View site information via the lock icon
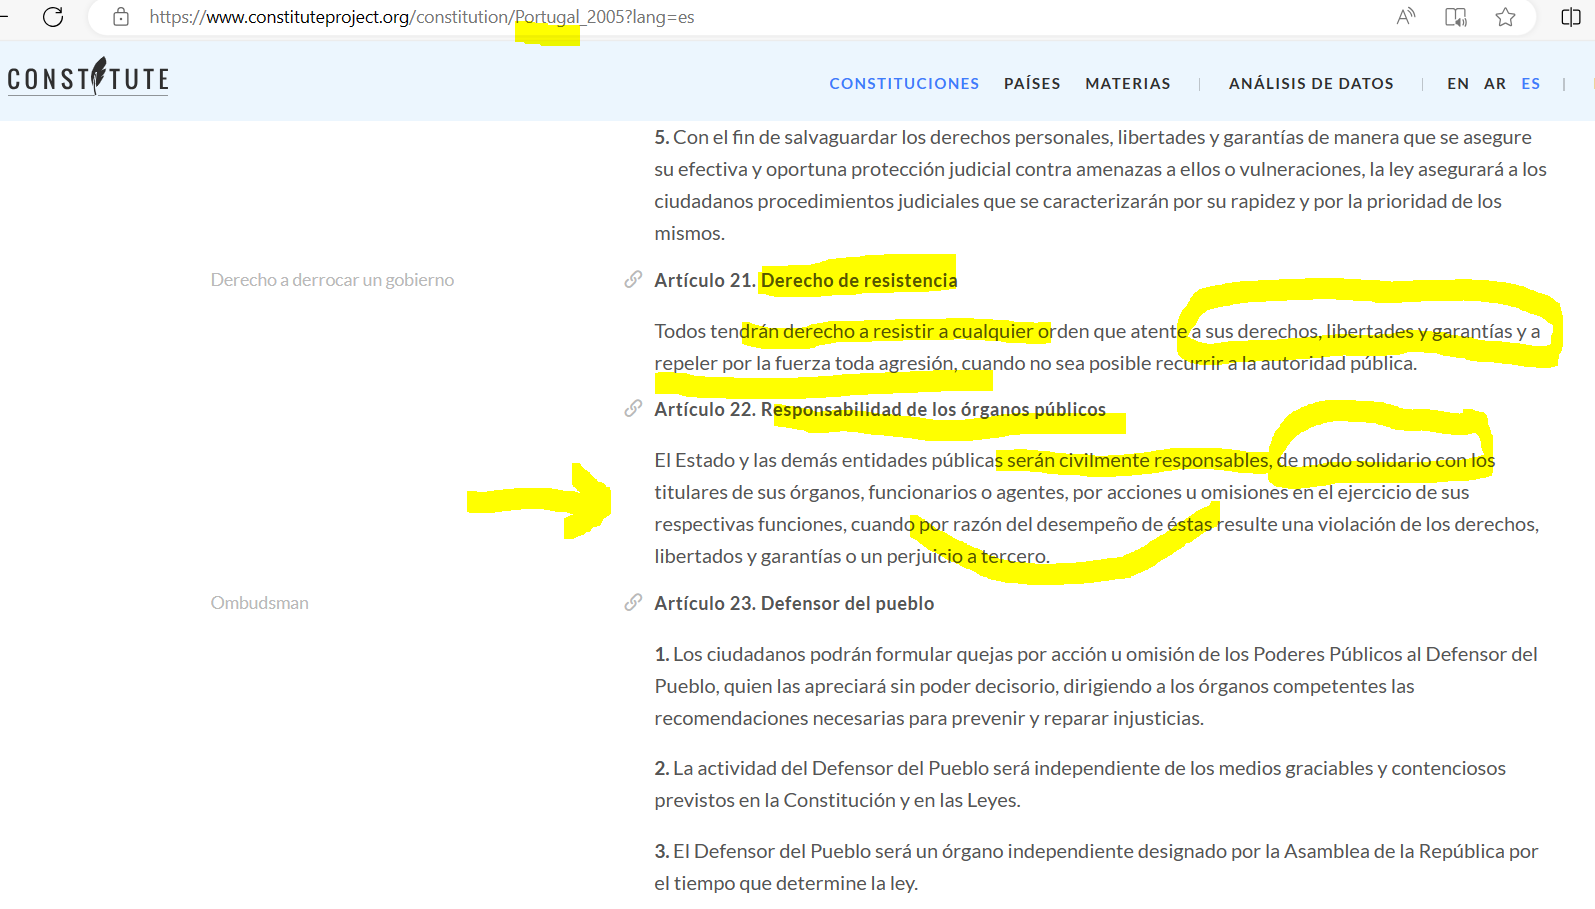Image resolution: width=1595 pixels, height=909 pixels. (x=121, y=17)
